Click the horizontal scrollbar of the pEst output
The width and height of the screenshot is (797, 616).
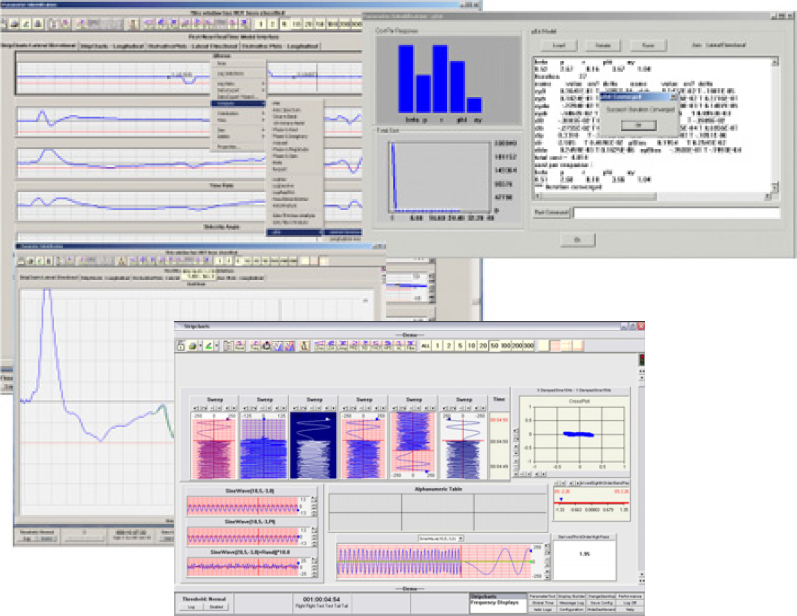[652, 196]
